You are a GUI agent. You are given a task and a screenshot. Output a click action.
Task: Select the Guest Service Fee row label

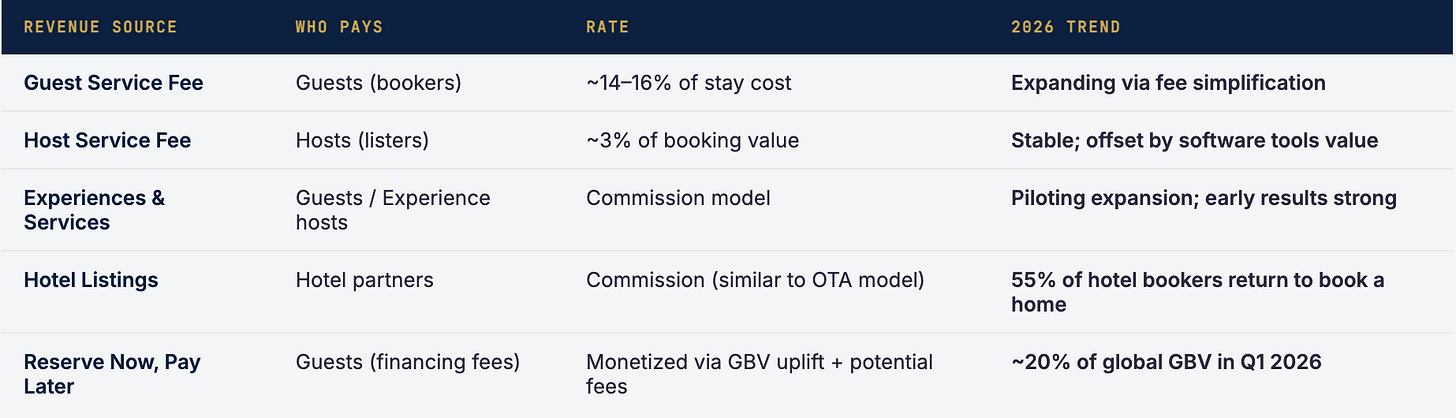click(113, 83)
